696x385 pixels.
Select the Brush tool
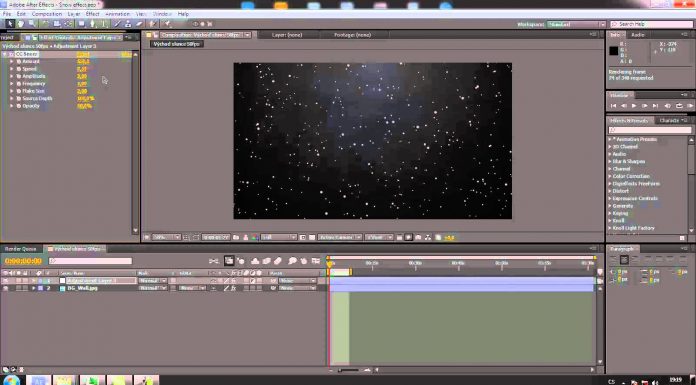117,24
